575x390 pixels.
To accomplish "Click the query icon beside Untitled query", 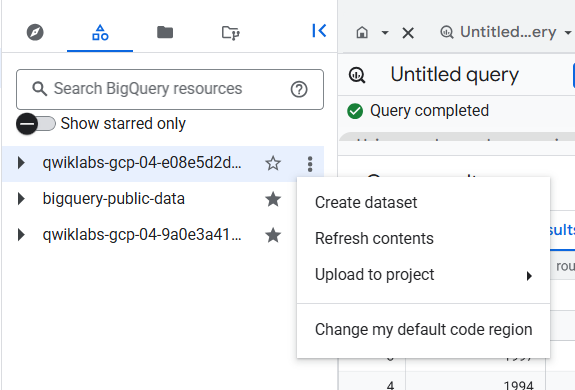I will [357, 75].
